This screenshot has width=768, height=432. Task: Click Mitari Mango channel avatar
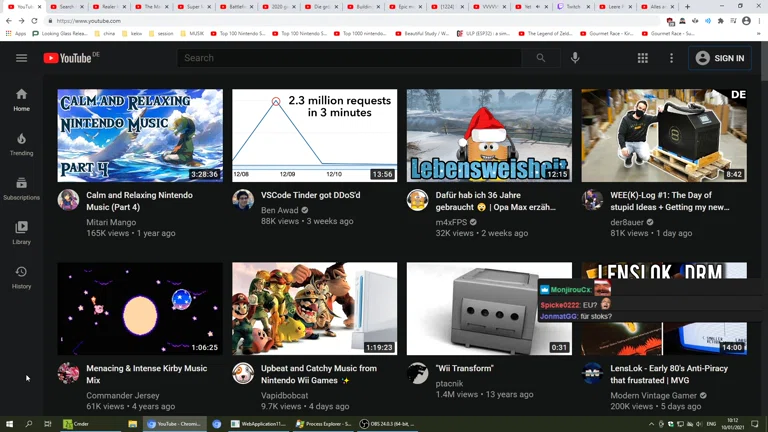tap(68, 200)
